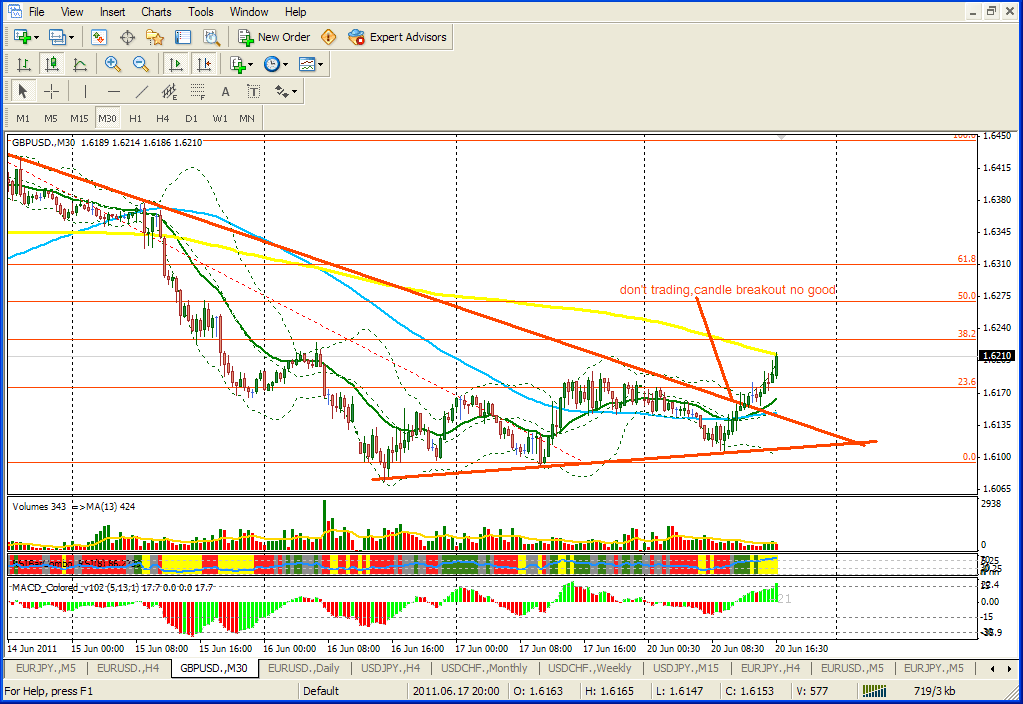Open the Tools menu
The height and width of the screenshot is (704, 1023).
pyautogui.click(x=200, y=12)
